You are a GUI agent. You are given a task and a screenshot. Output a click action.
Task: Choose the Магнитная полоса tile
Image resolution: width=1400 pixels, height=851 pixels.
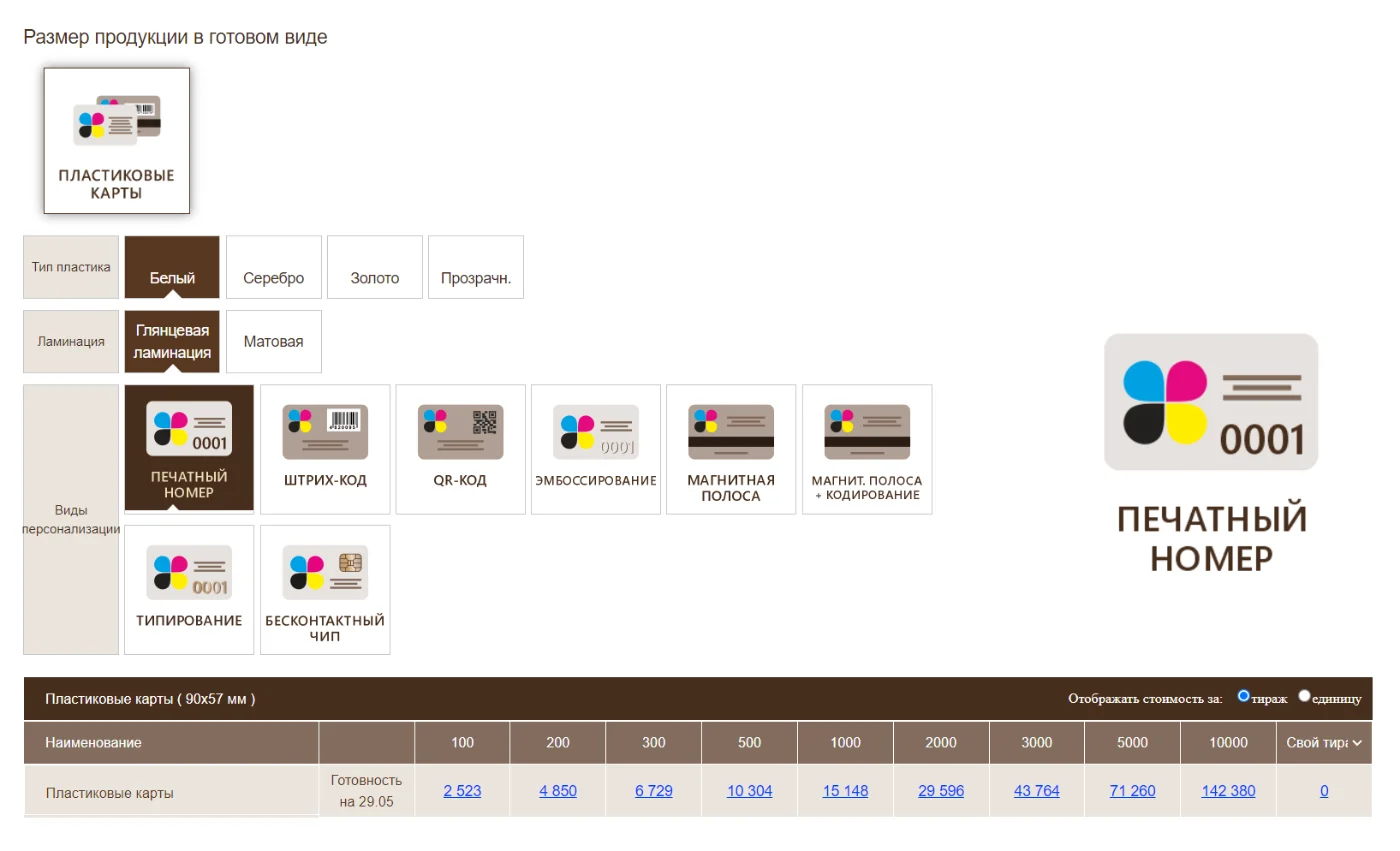pos(731,449)
